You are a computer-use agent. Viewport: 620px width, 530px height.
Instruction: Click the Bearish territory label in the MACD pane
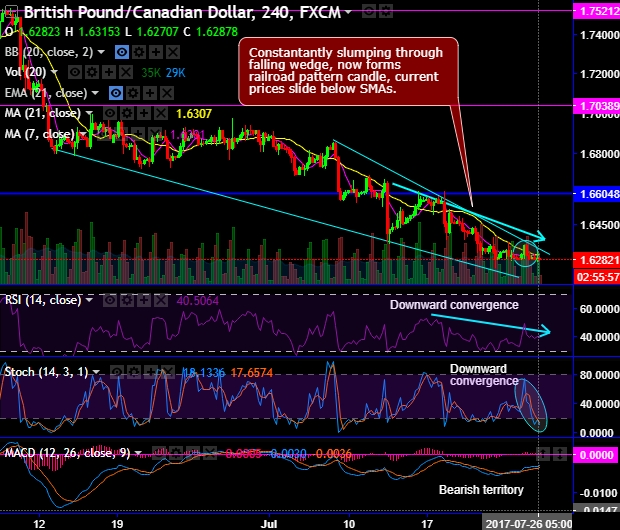(x=481, y=490)
